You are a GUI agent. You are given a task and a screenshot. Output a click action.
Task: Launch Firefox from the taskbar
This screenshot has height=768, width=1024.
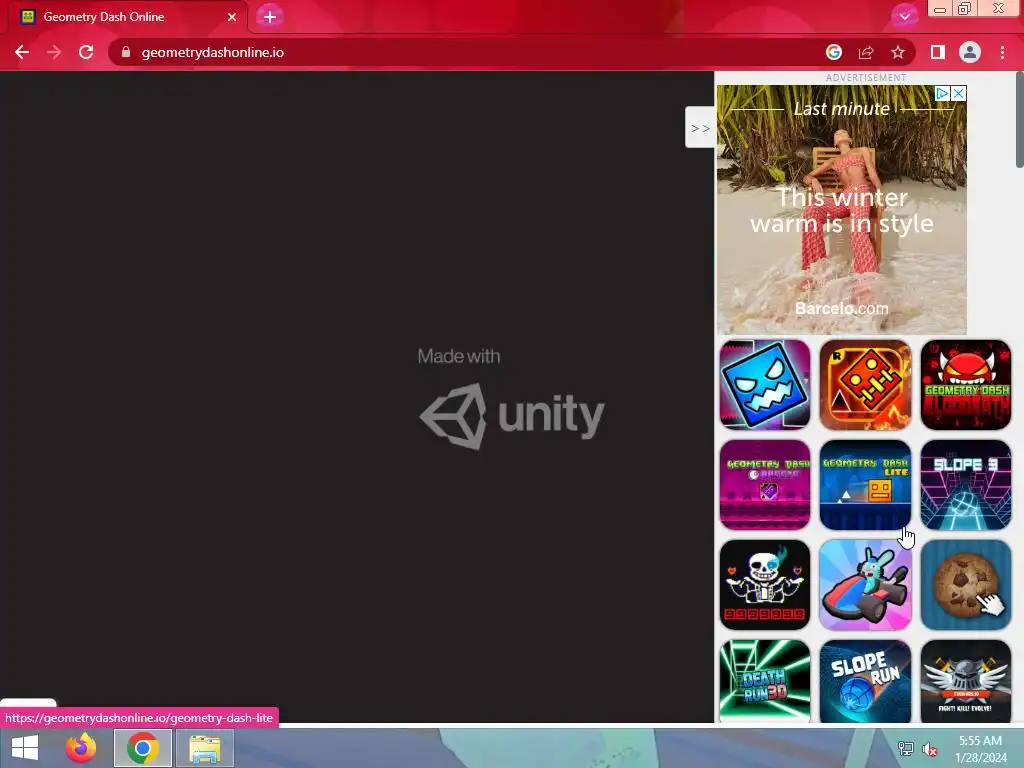coord(80,748)
